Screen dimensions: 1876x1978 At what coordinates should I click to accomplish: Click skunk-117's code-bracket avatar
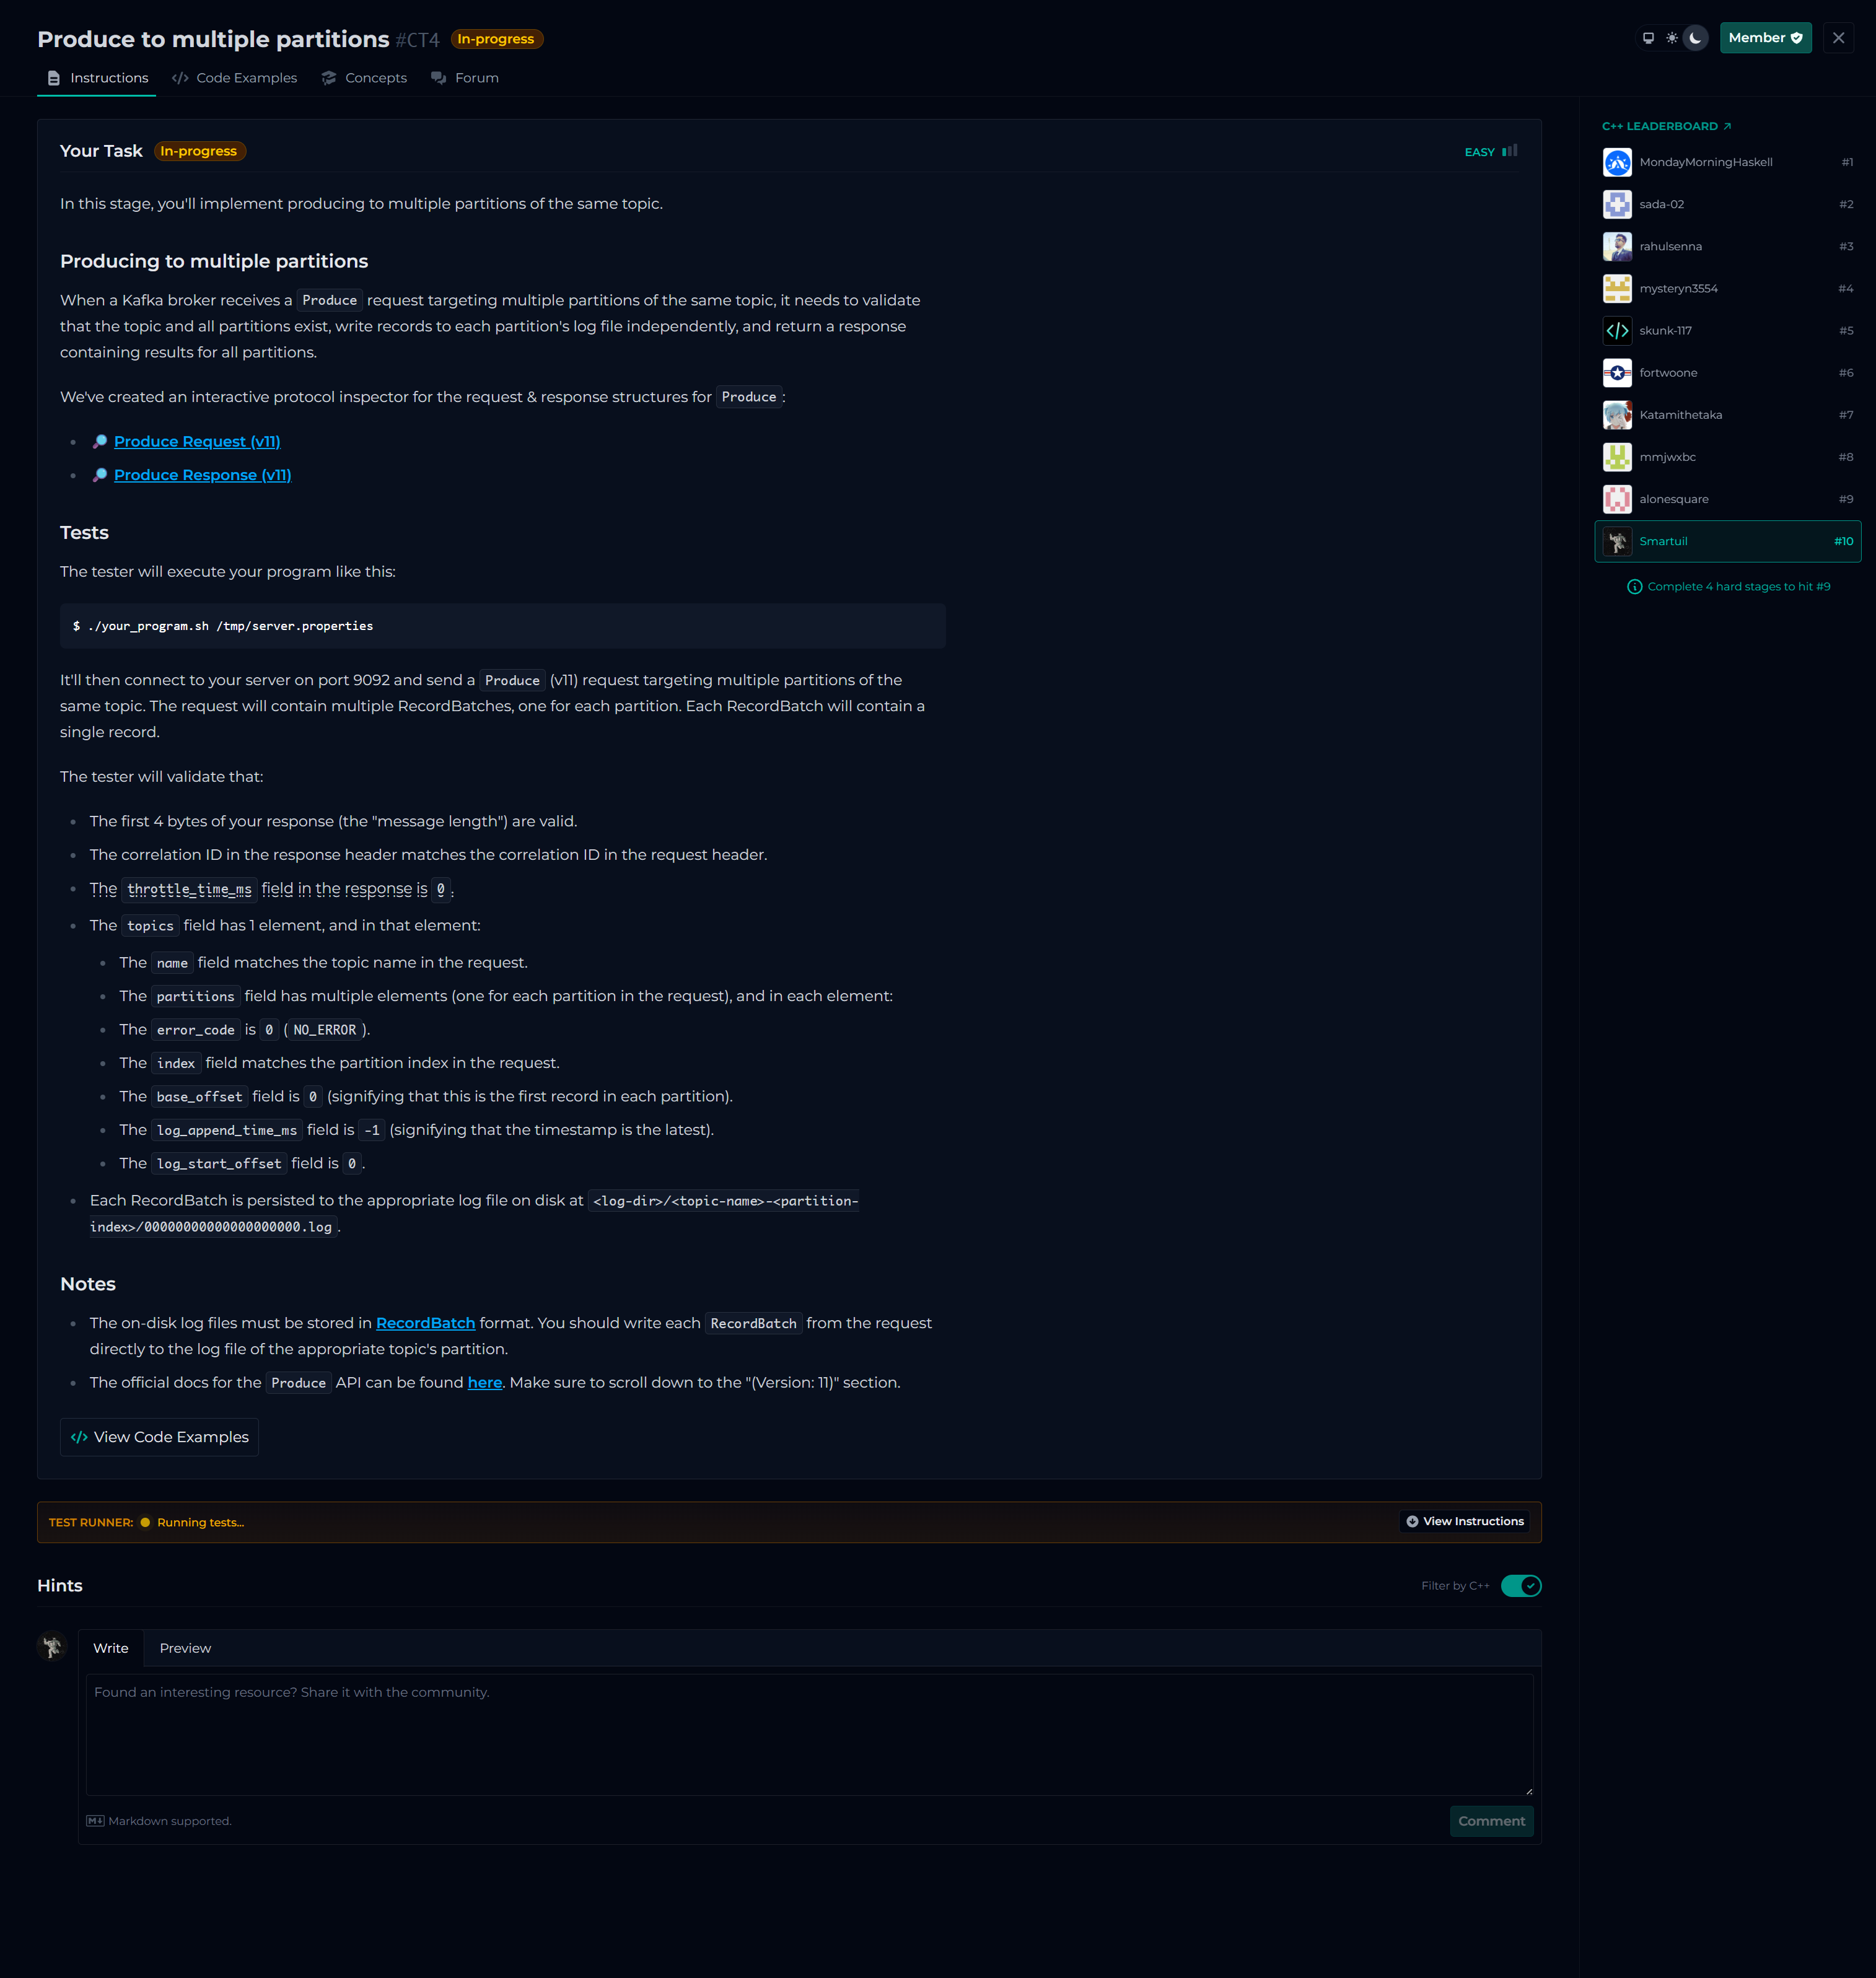(x=1617, y=331)
